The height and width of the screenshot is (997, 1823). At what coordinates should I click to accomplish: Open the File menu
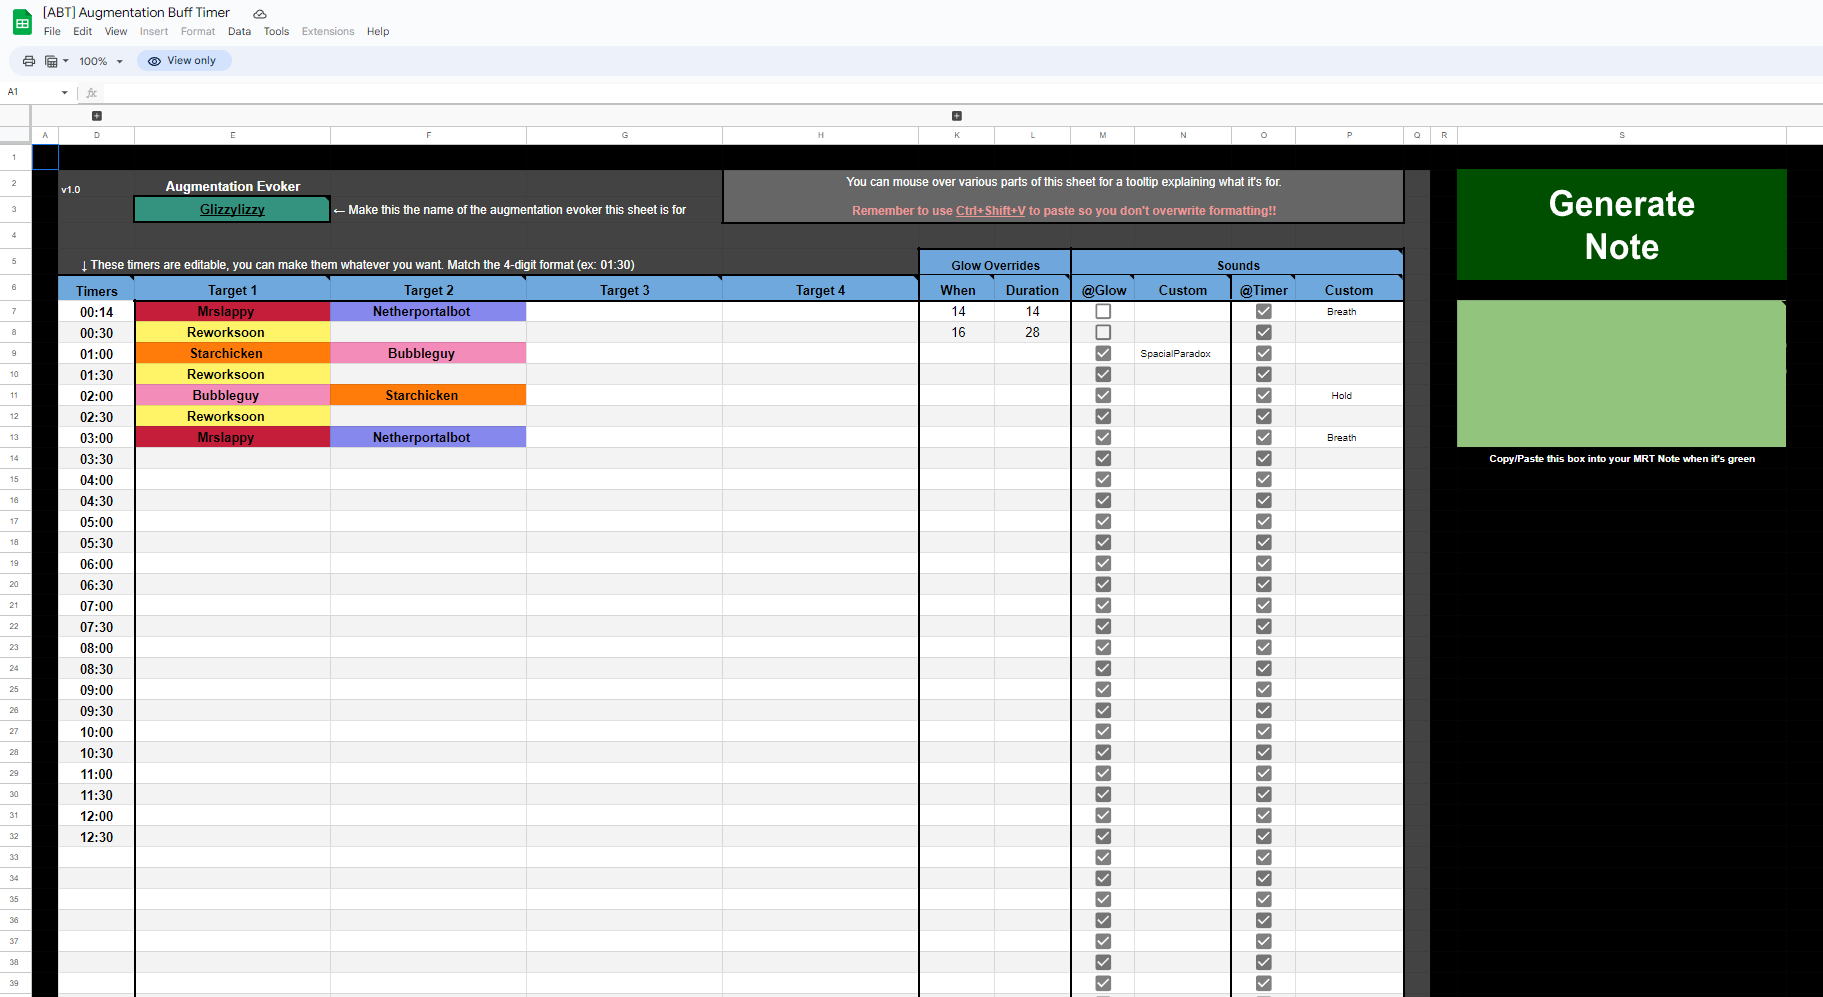[52, 32]
